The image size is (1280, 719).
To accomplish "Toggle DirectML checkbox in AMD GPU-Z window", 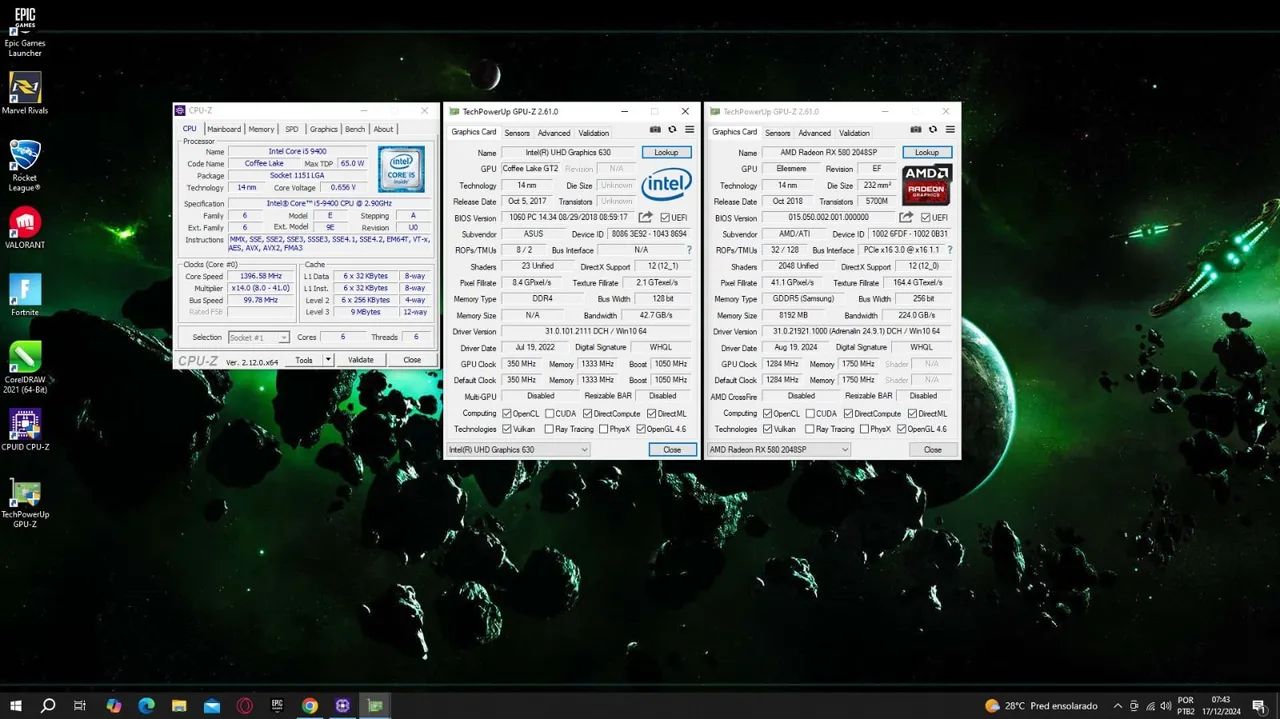I will 911,413.
